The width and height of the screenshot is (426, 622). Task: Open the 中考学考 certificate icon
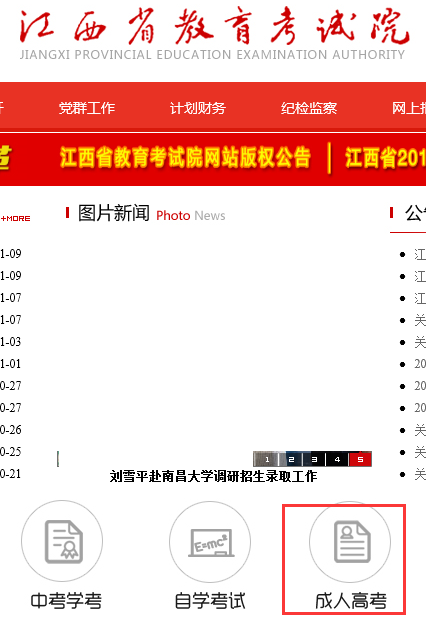click(62, 541)
